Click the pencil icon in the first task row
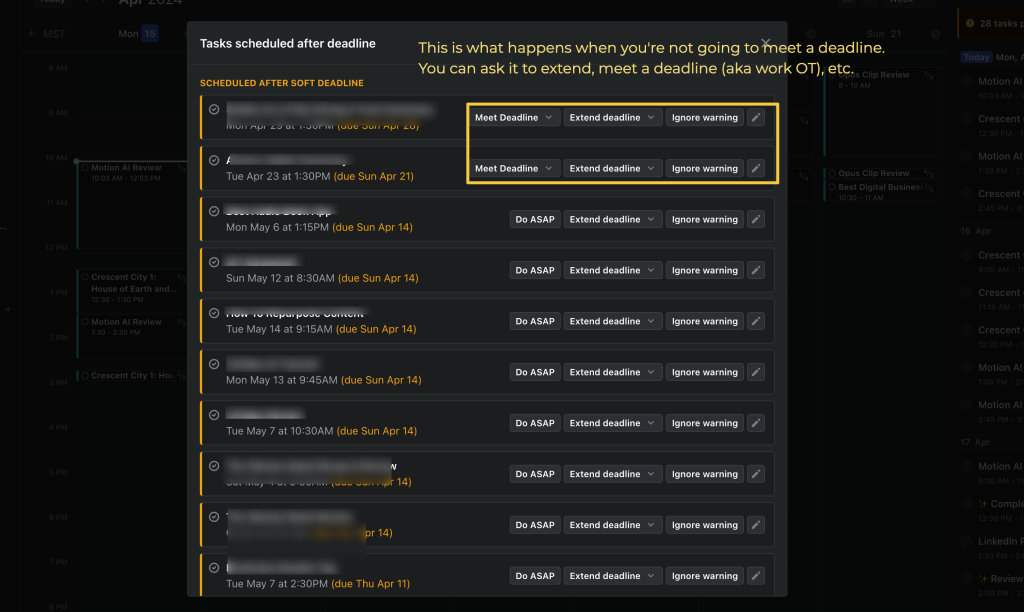Image resolution: width=1024 pixels, height=612 pixels. point(756,118)
